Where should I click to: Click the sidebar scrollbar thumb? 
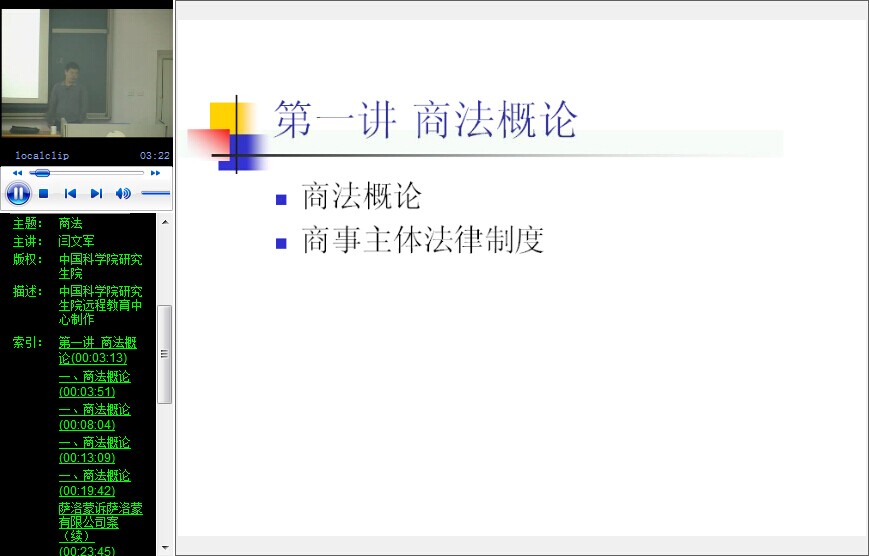165,354
